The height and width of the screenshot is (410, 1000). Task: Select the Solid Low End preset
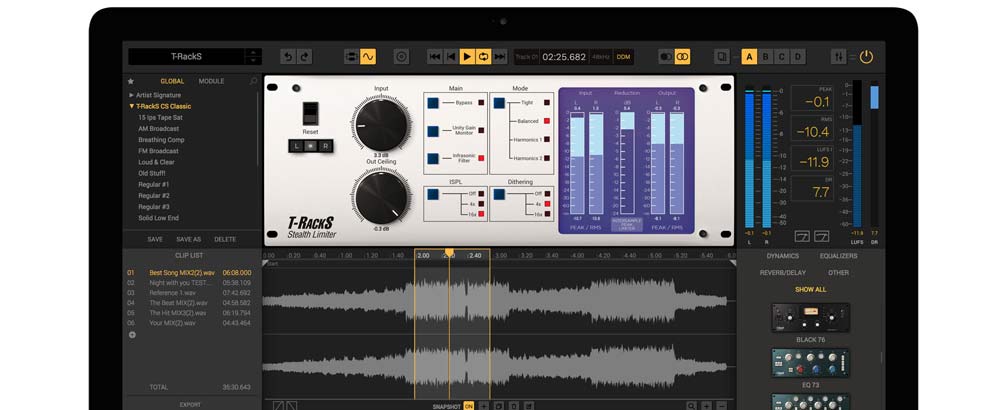click(x=158, y=218)
